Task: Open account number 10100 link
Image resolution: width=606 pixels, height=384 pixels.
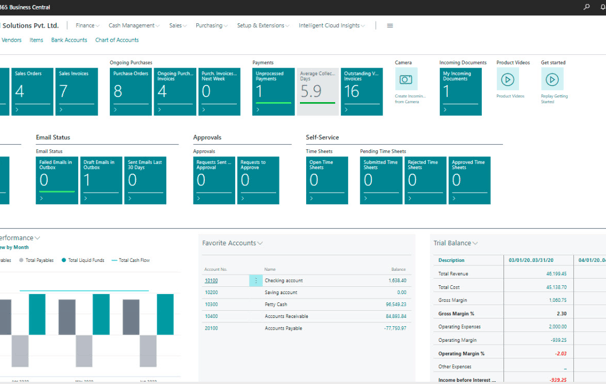Action: point(211,280)
